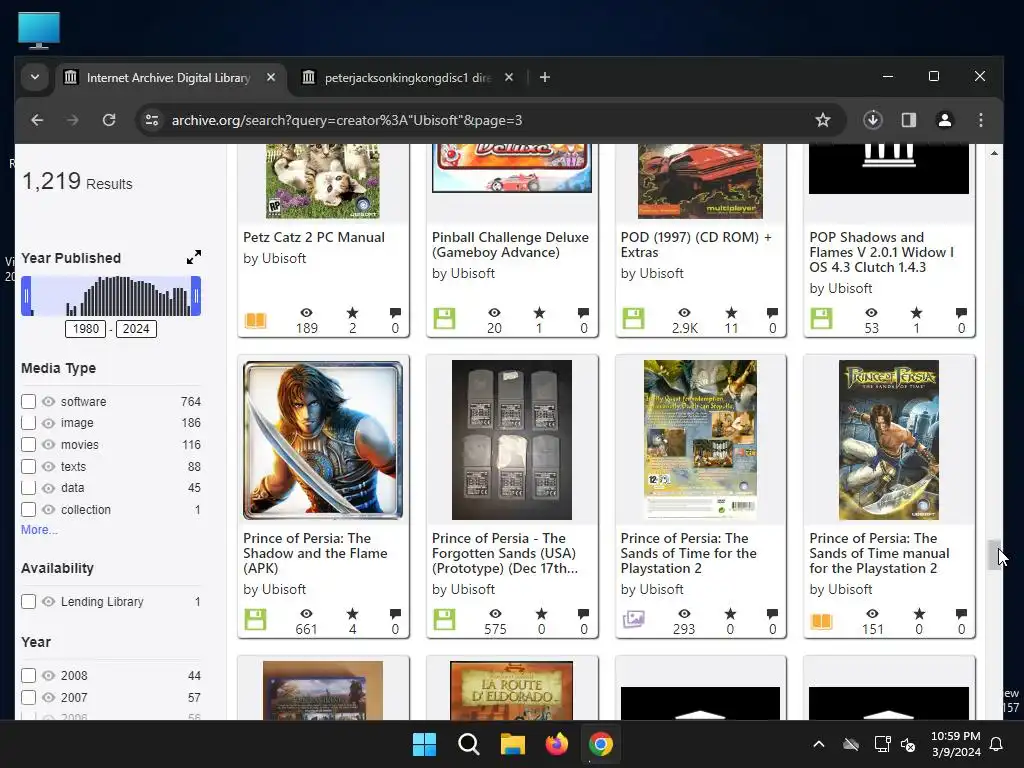Screen dimensions: 1024x768
Task: Bookmark this page with the star icon
Action: coord(823,120)
